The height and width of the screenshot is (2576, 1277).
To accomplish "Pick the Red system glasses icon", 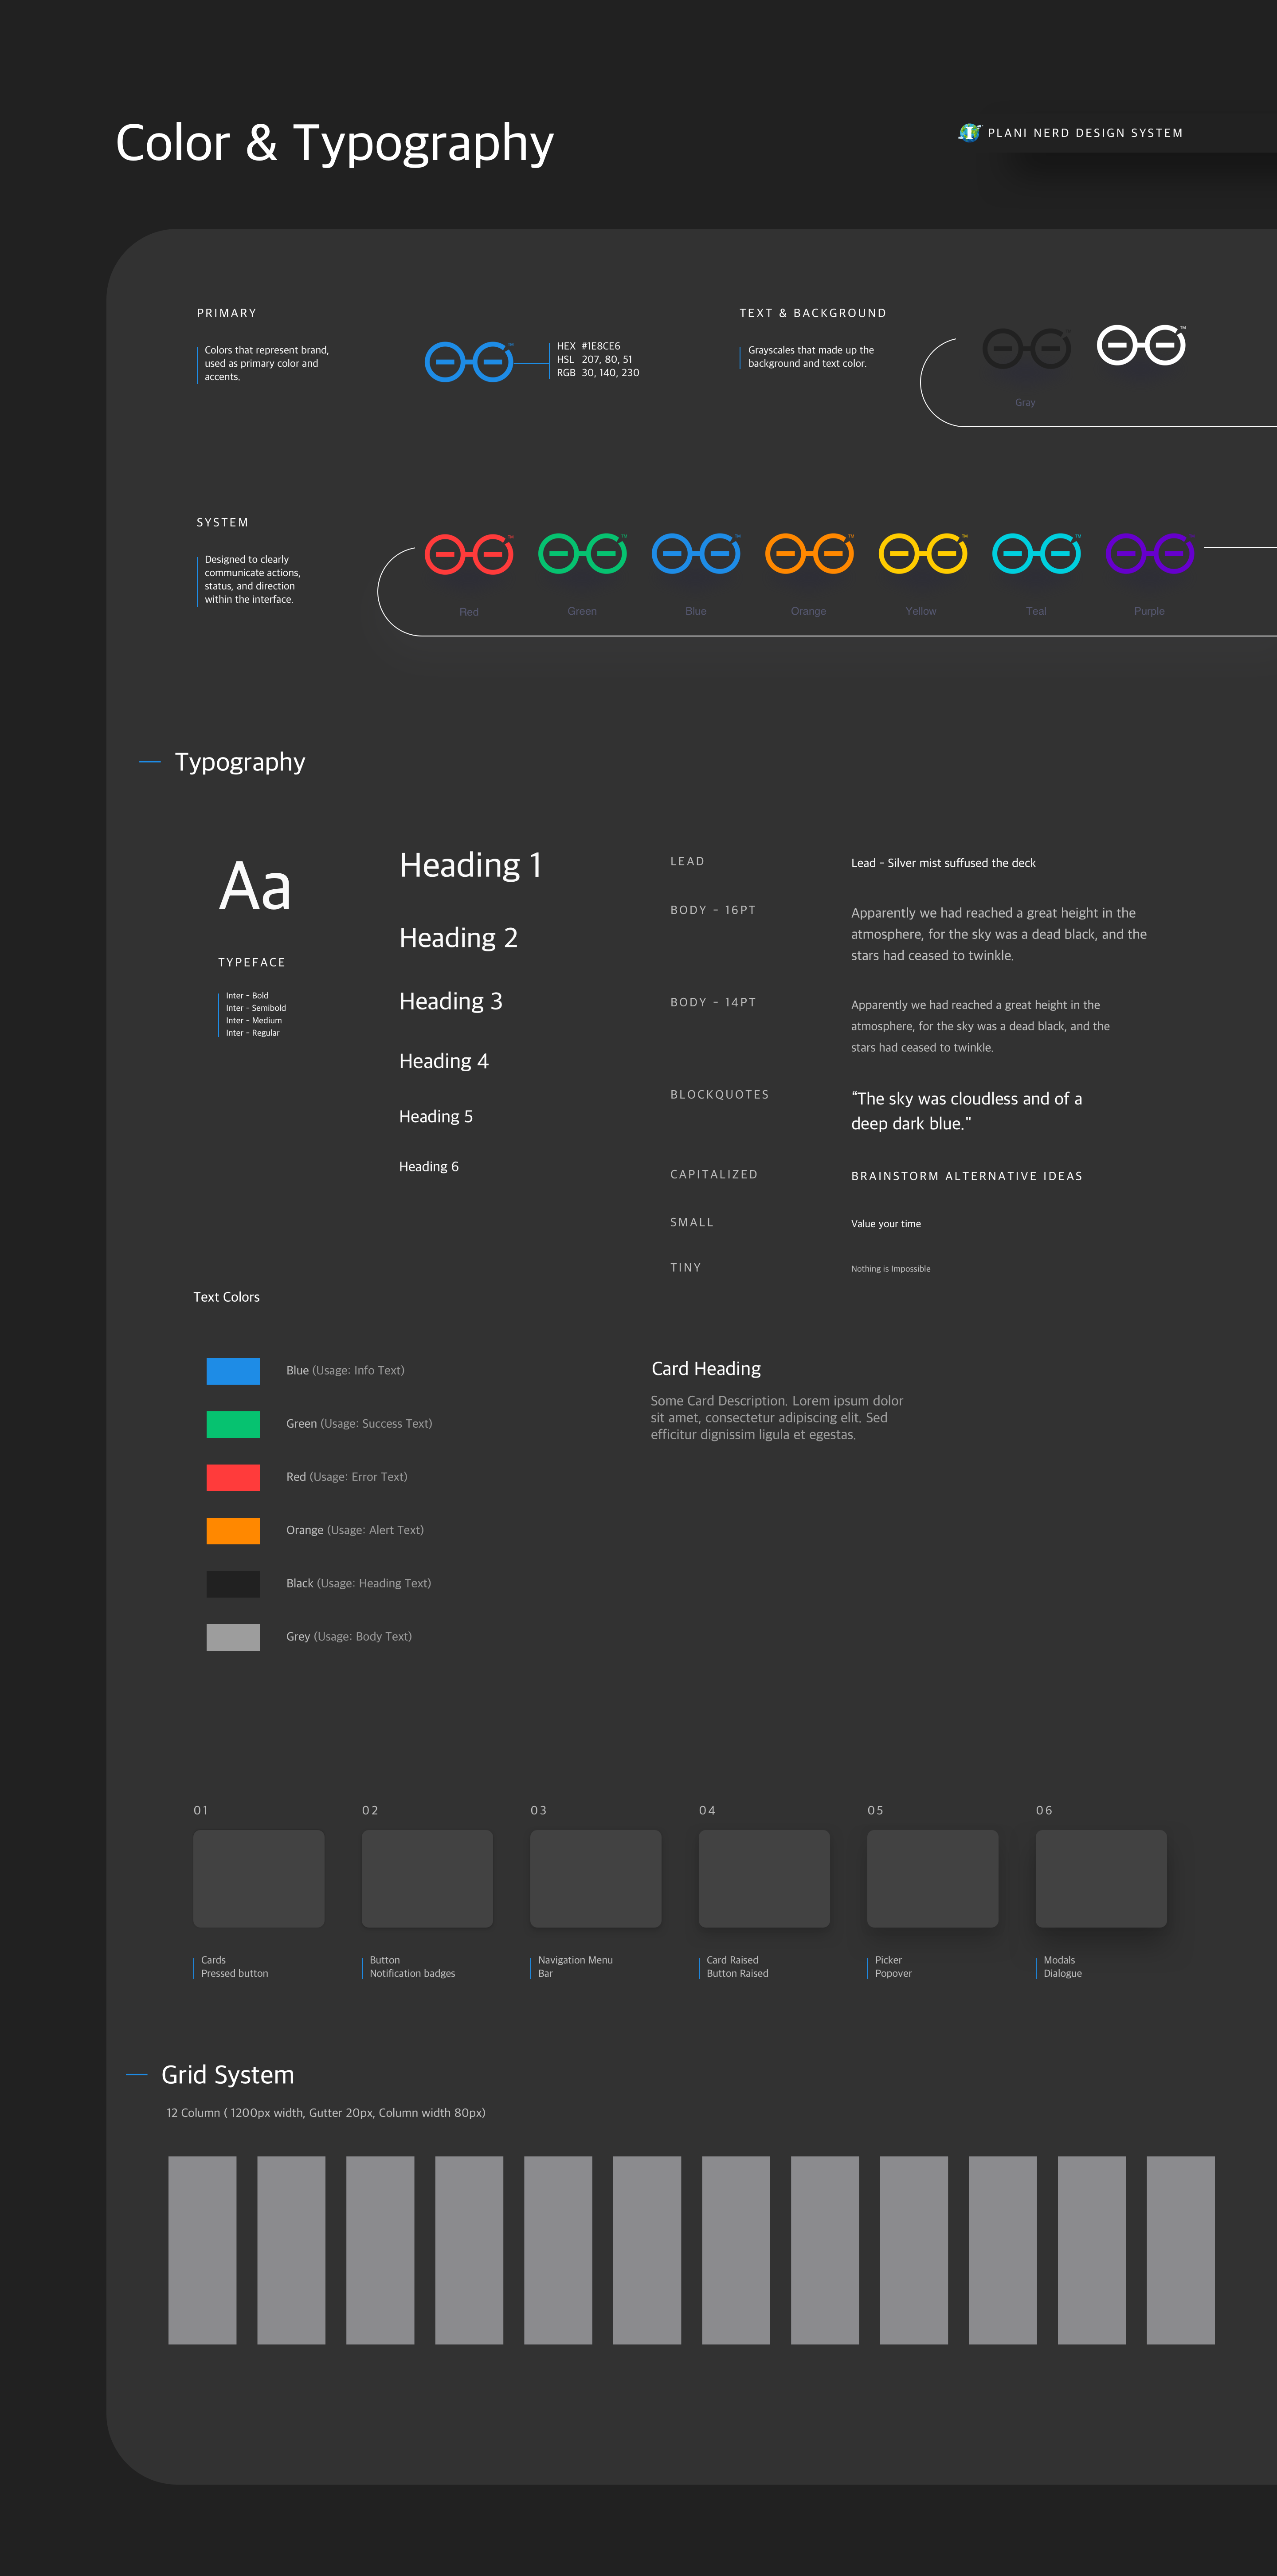I will [469, 554].
